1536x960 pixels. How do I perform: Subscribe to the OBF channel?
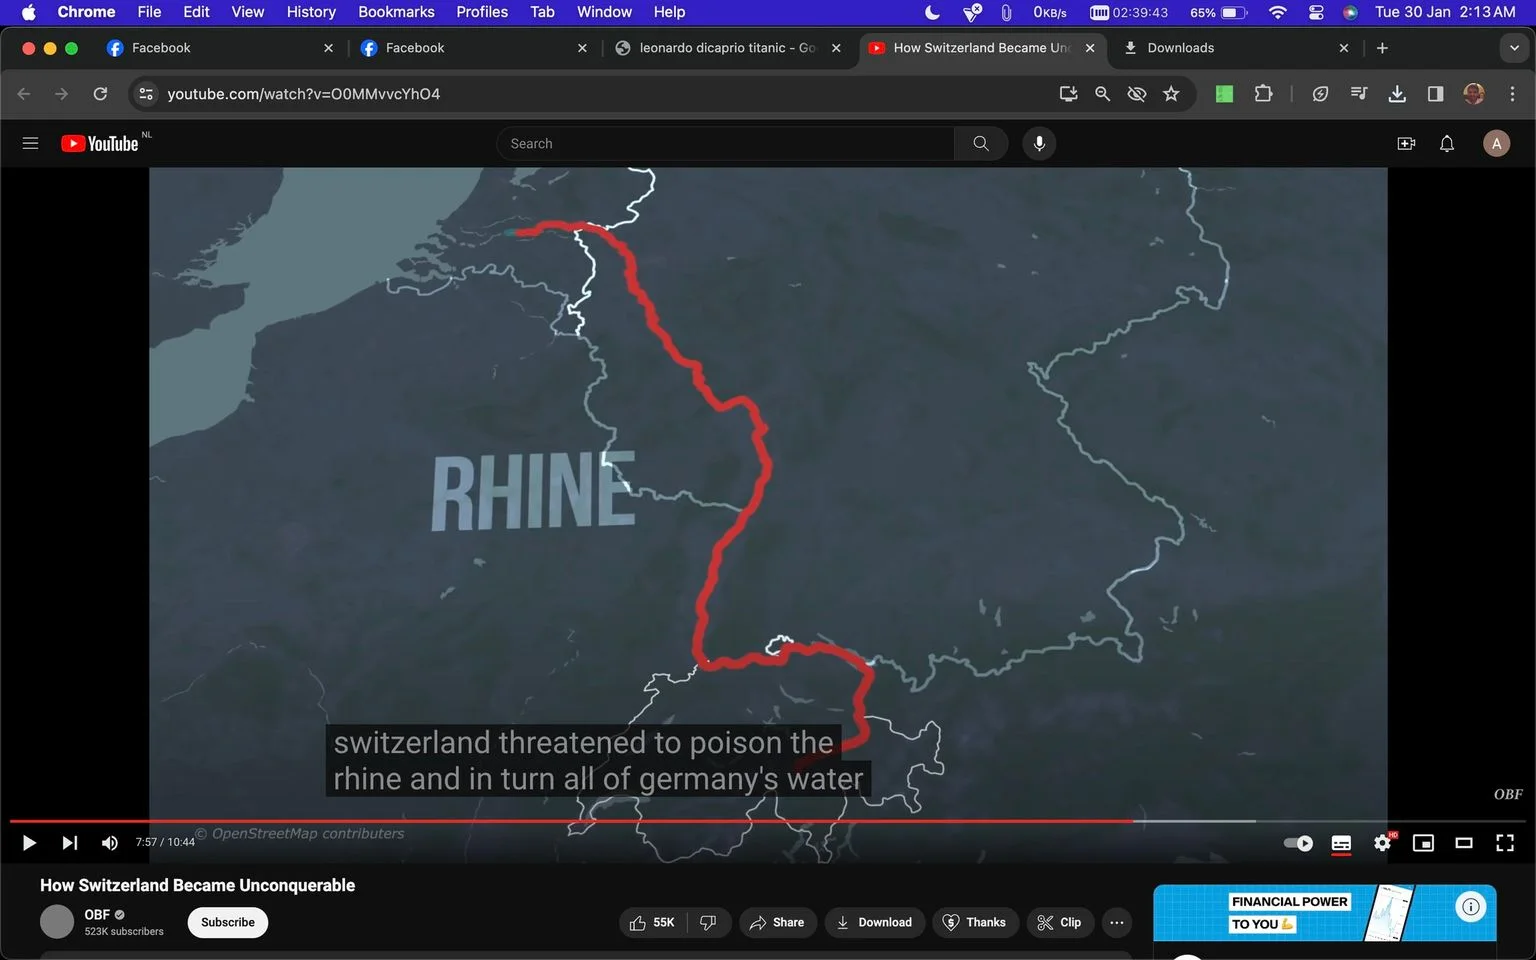click(x=228, y=922)
